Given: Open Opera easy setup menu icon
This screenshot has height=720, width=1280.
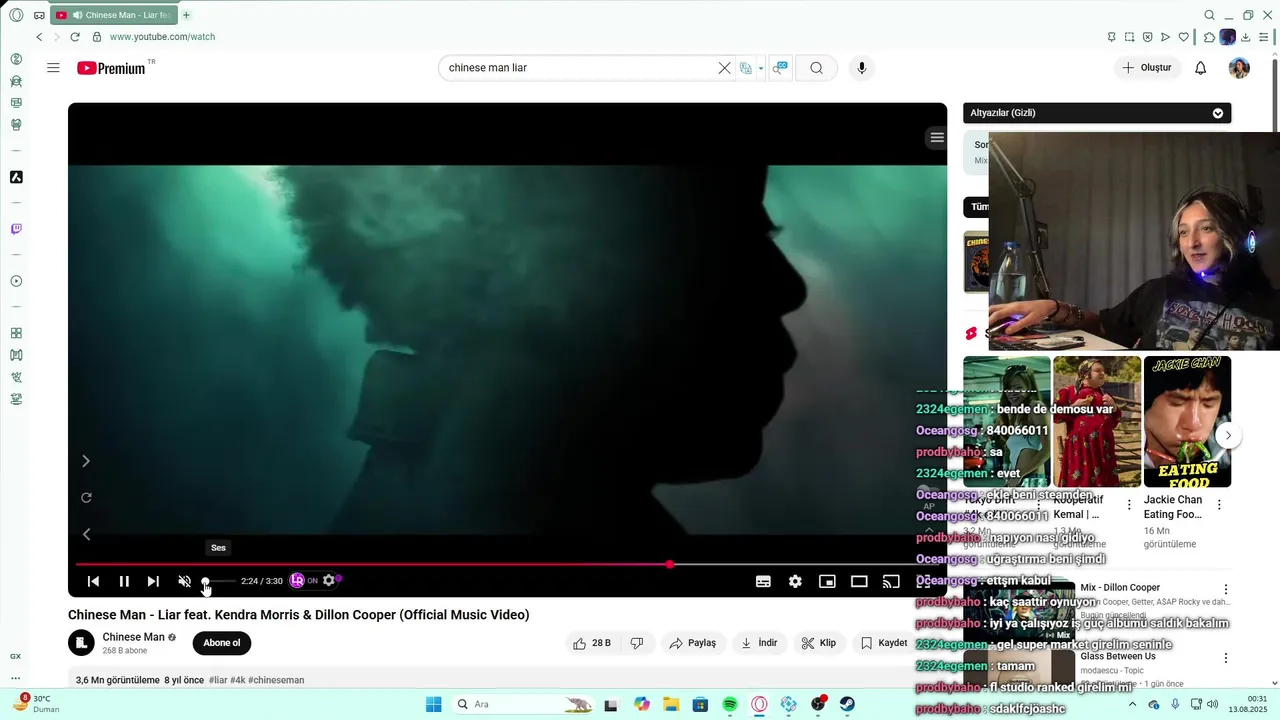Looking at the screenshot, I should [1264, 37].
